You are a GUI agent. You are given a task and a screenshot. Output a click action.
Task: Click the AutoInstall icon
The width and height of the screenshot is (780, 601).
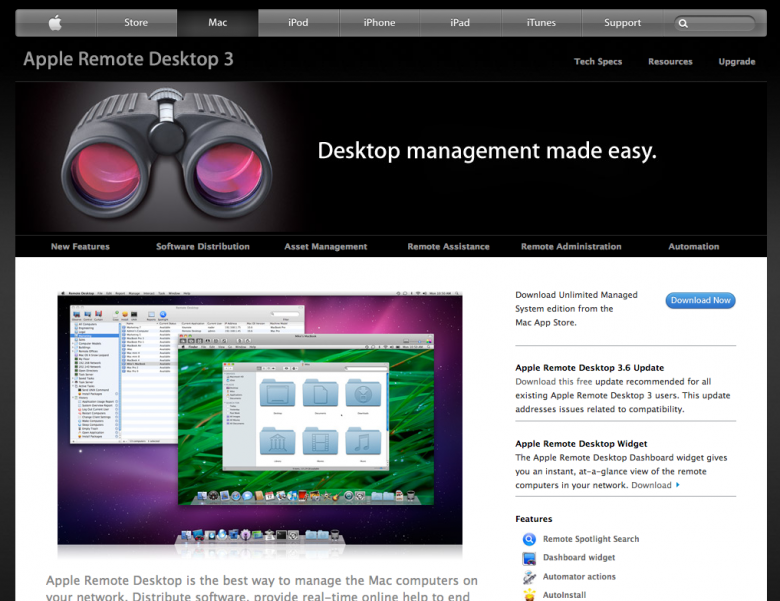coord(529,595)
